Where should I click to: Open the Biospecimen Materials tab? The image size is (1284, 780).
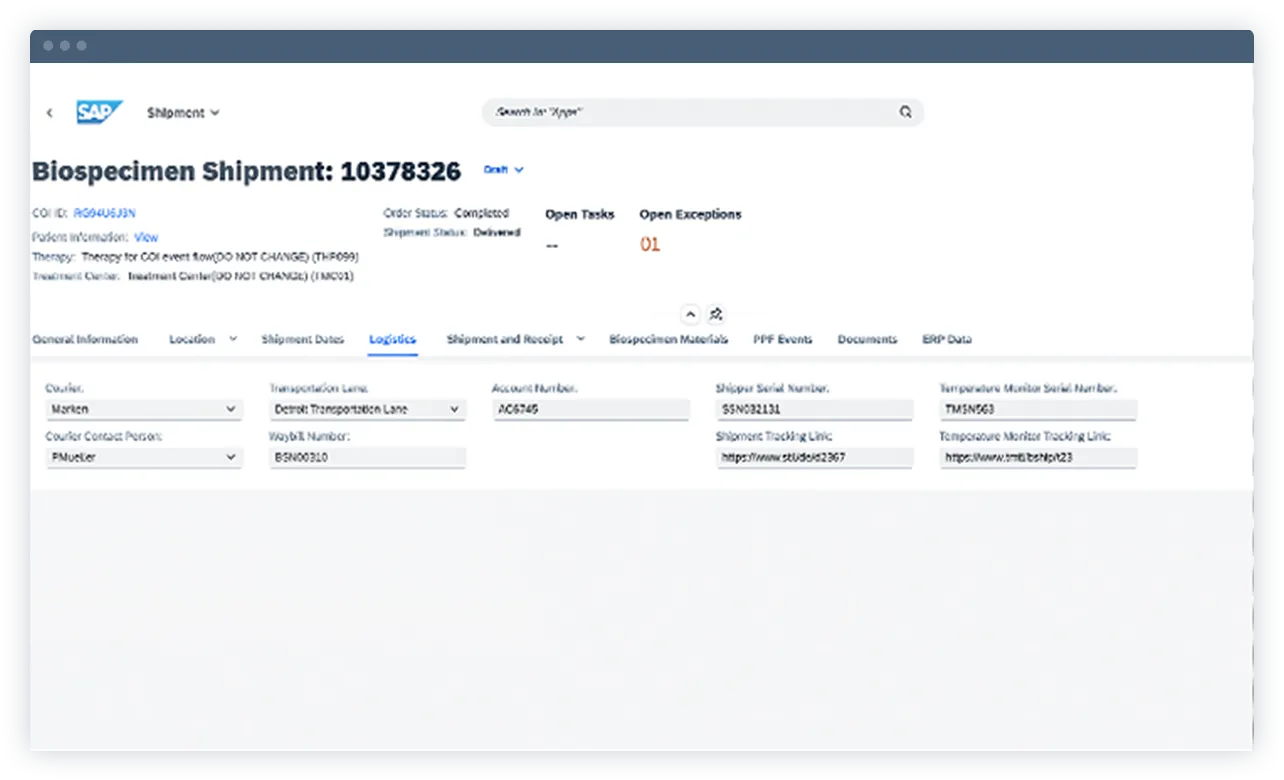tap(668, 339)
